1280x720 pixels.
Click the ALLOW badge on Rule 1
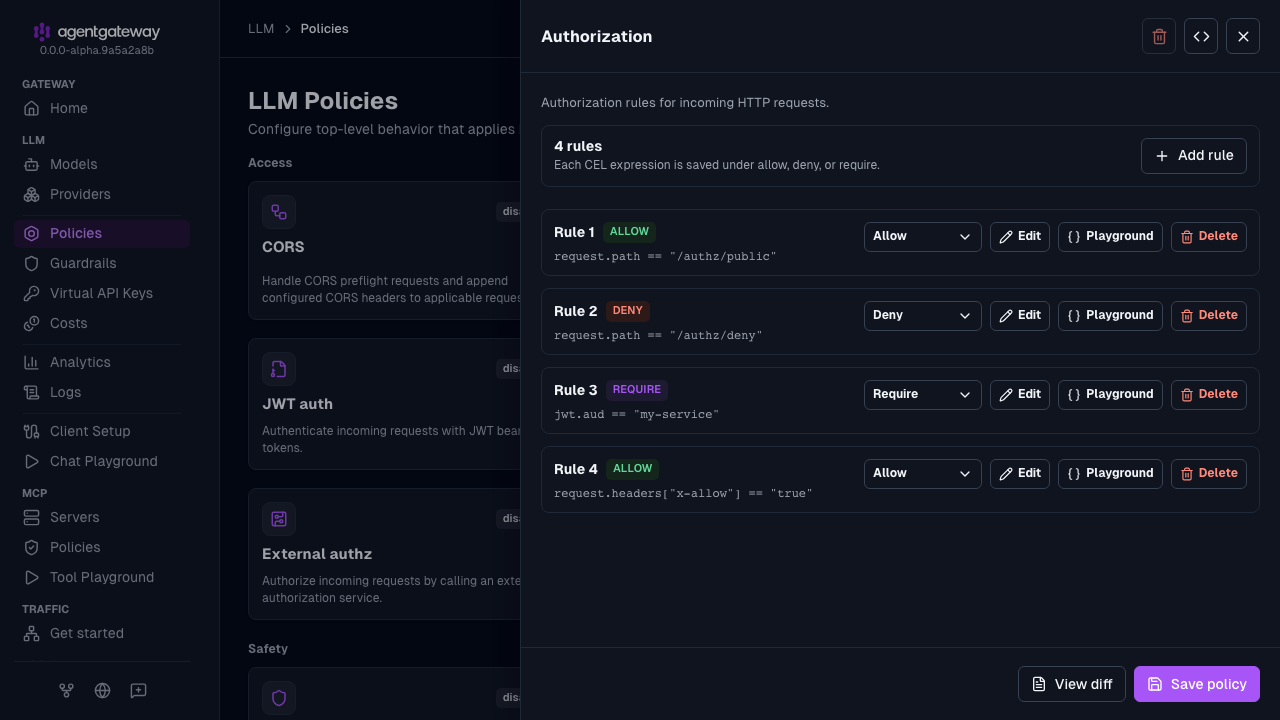point(630,232)
